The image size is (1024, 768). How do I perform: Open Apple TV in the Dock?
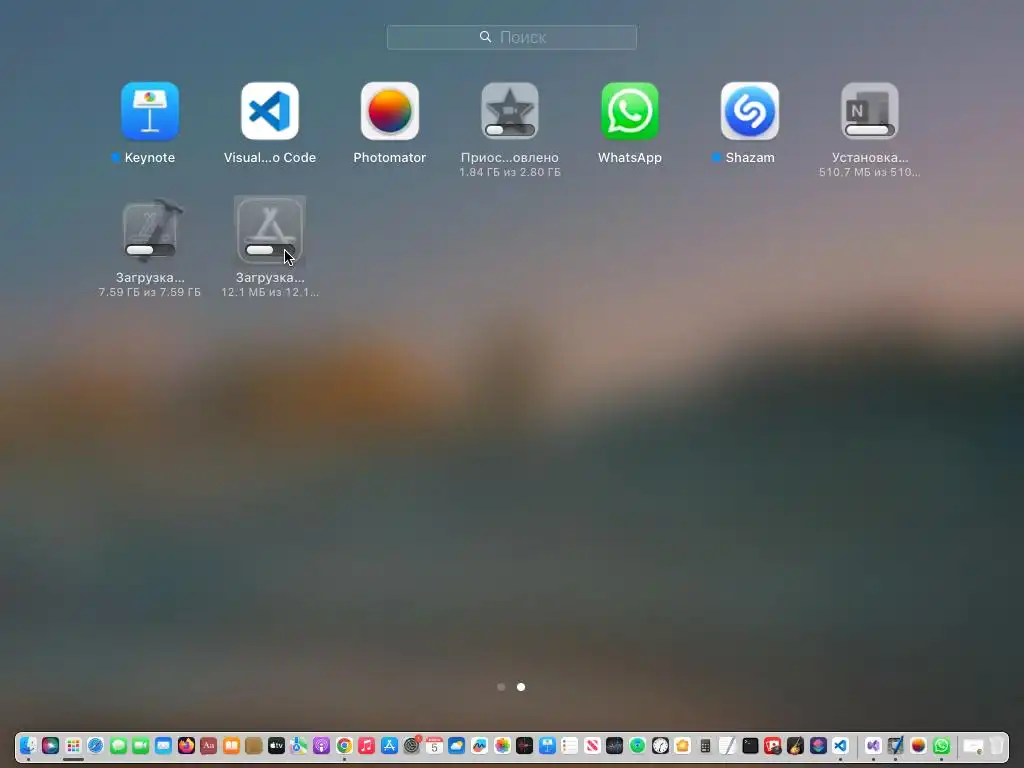(276, 746)
